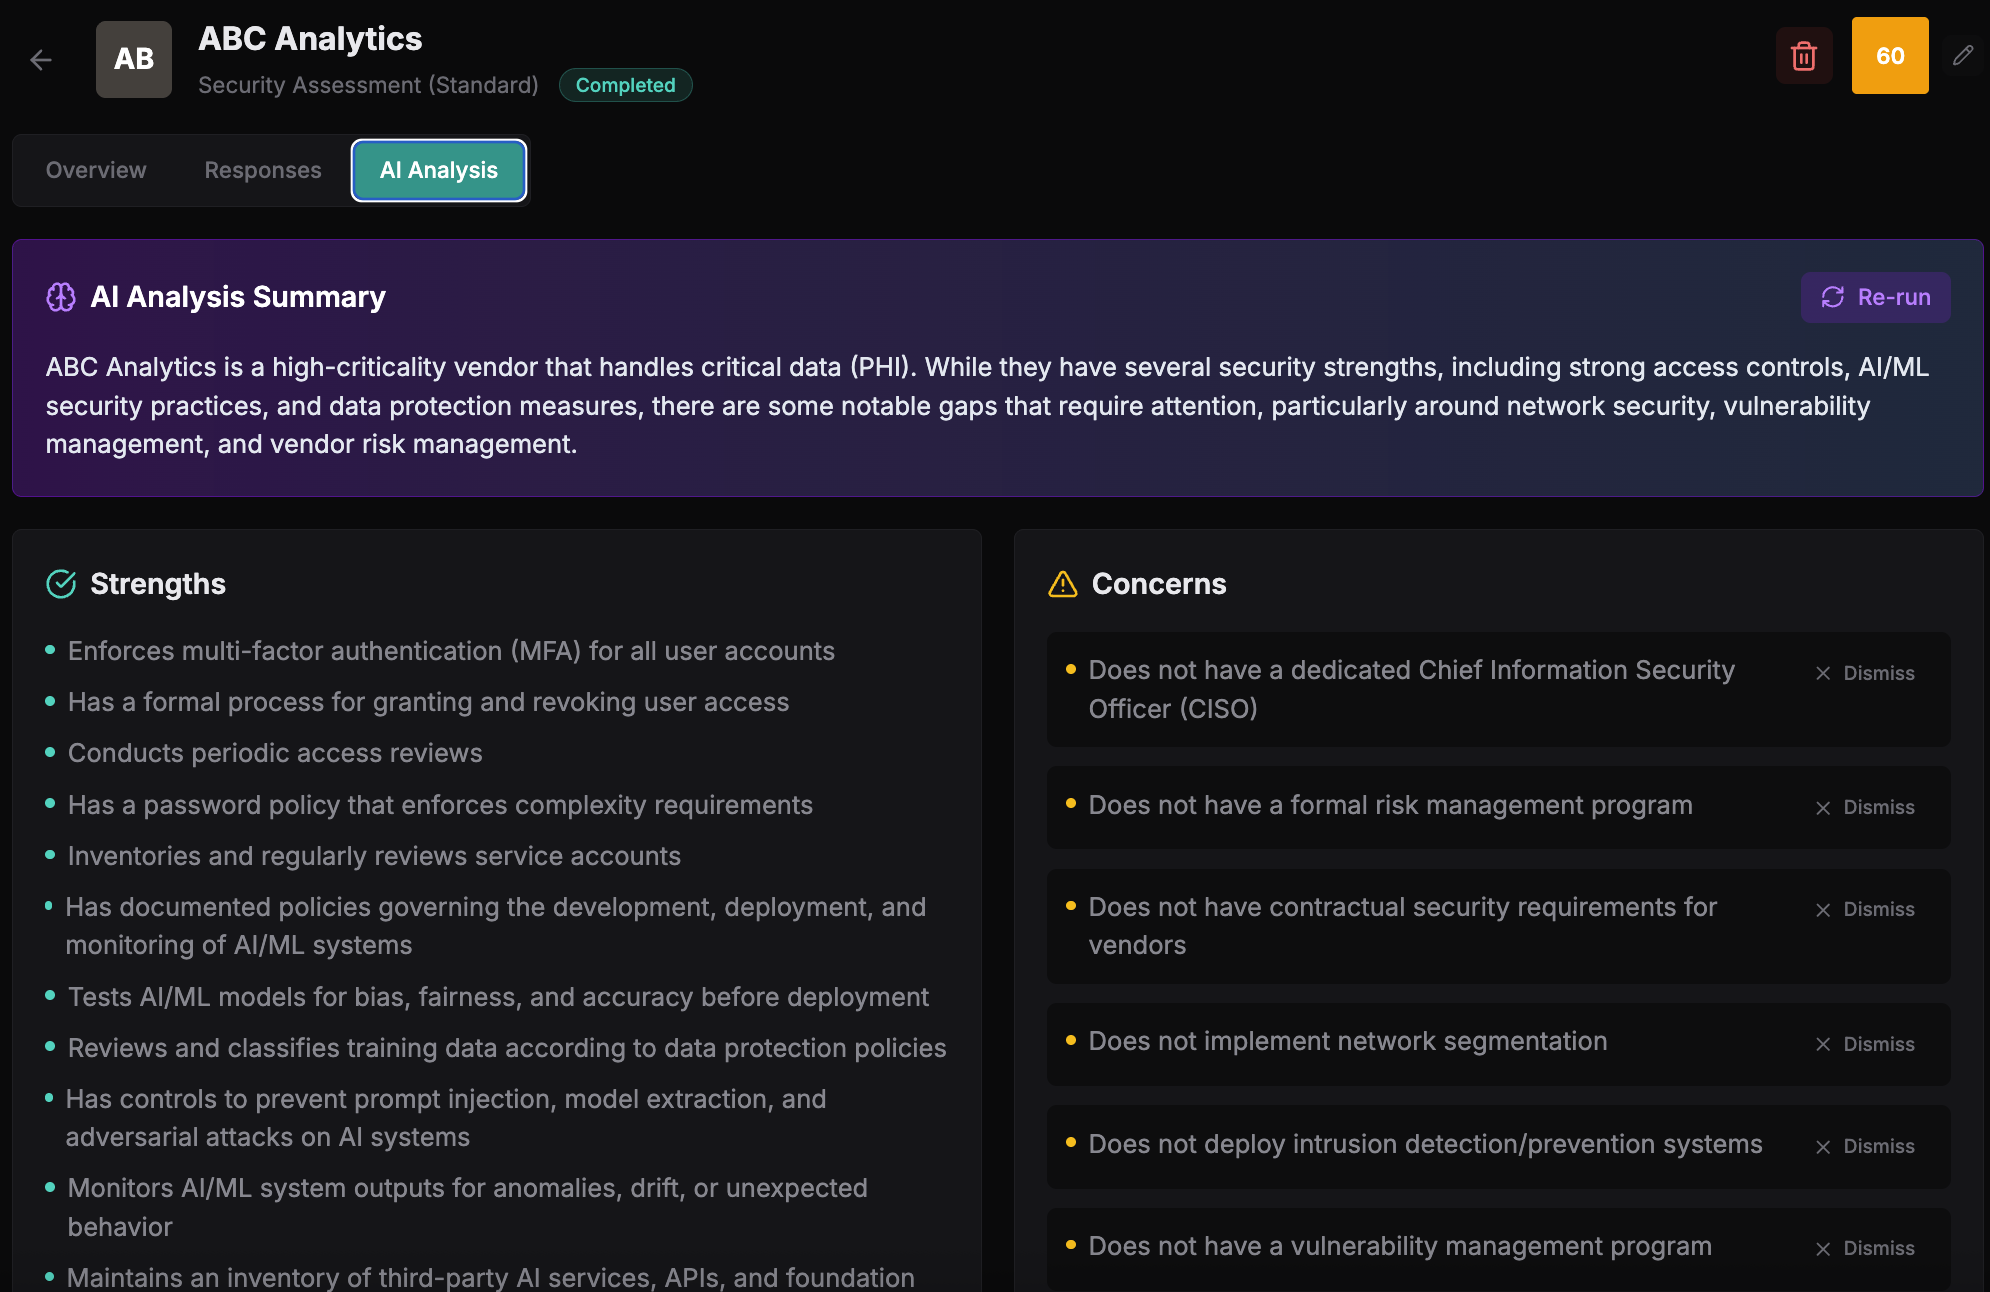The image size is (1990, 1292).
Task: Click the AB vendor avatar
Action: (x=134, y=59)
